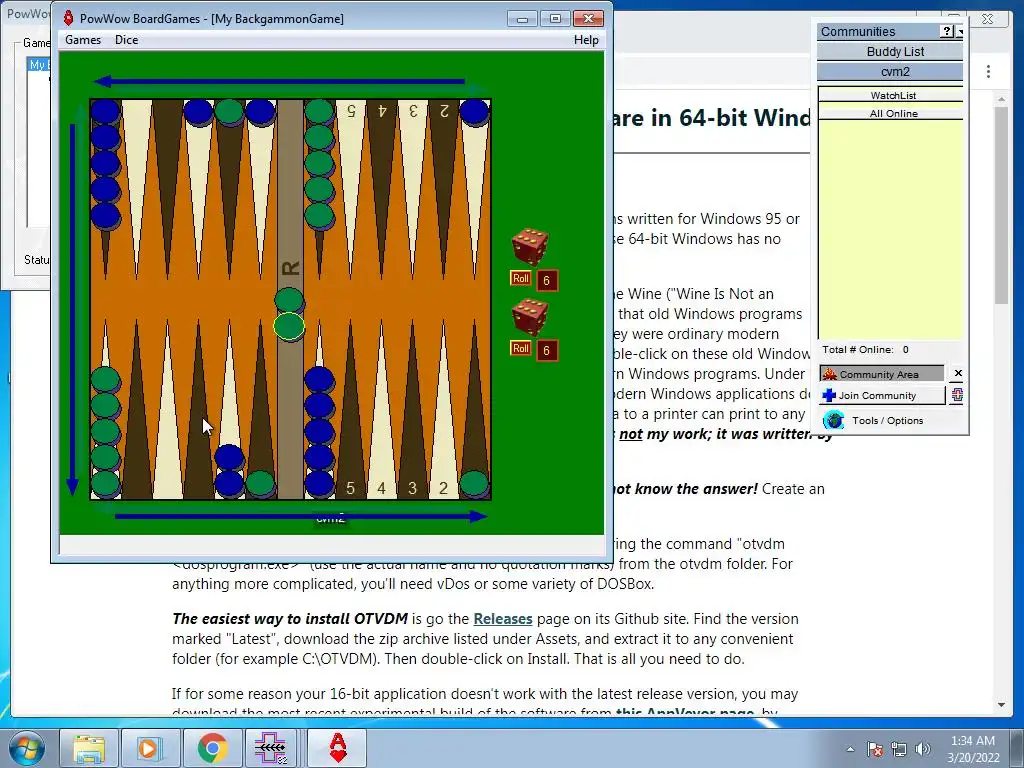
Task: Click the blue plus icon on Join Community
Action: pos(829,395)
